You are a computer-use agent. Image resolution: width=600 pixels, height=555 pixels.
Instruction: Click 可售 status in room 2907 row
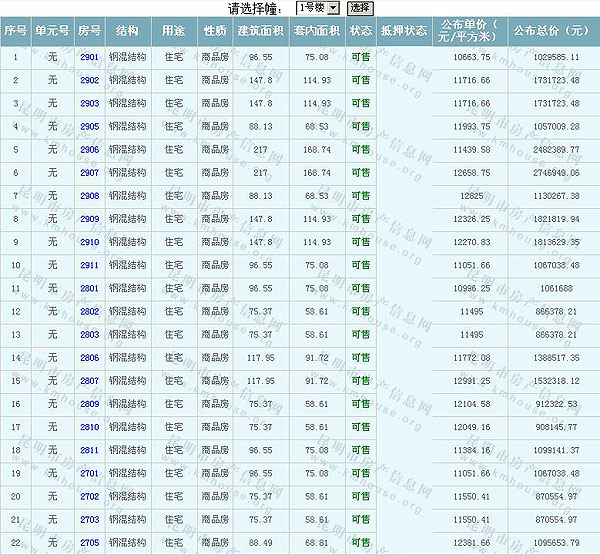(361, 173)
